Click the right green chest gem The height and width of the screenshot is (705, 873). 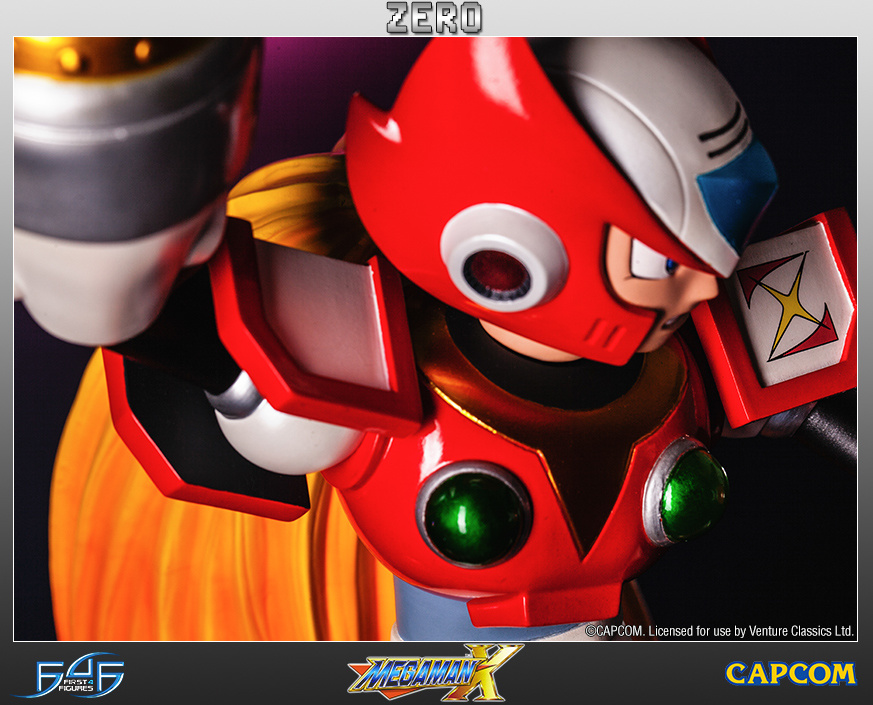[x=692, y=493]
